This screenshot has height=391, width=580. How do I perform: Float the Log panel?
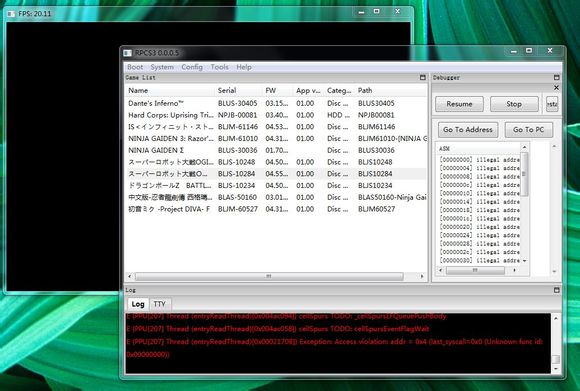point(556,290)
